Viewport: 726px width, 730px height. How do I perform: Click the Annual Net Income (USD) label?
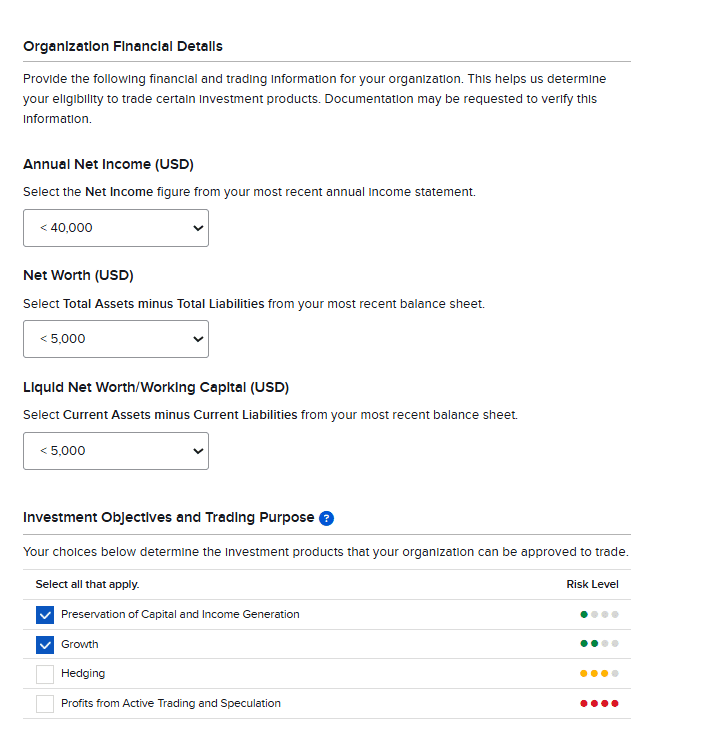109,164
